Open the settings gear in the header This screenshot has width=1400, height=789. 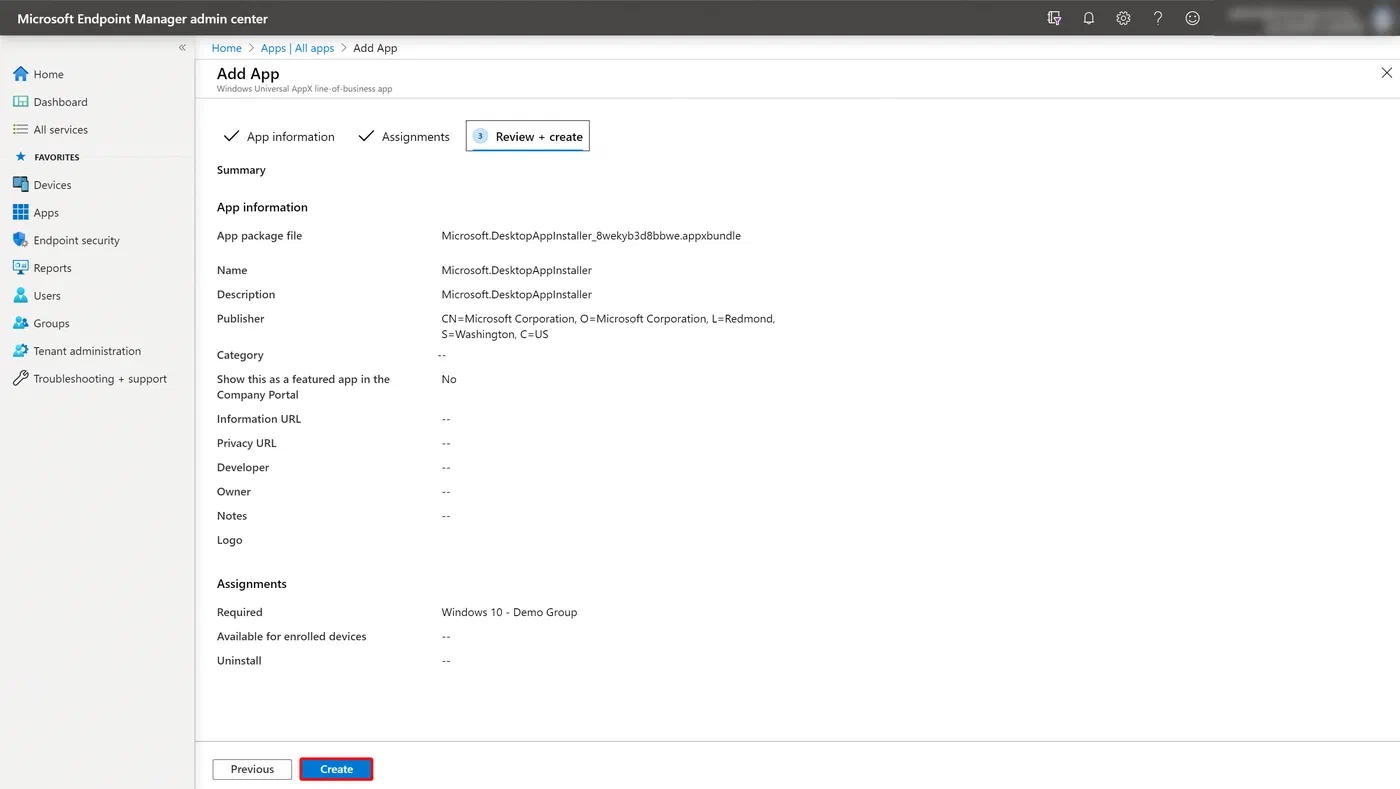(1123, 18)
